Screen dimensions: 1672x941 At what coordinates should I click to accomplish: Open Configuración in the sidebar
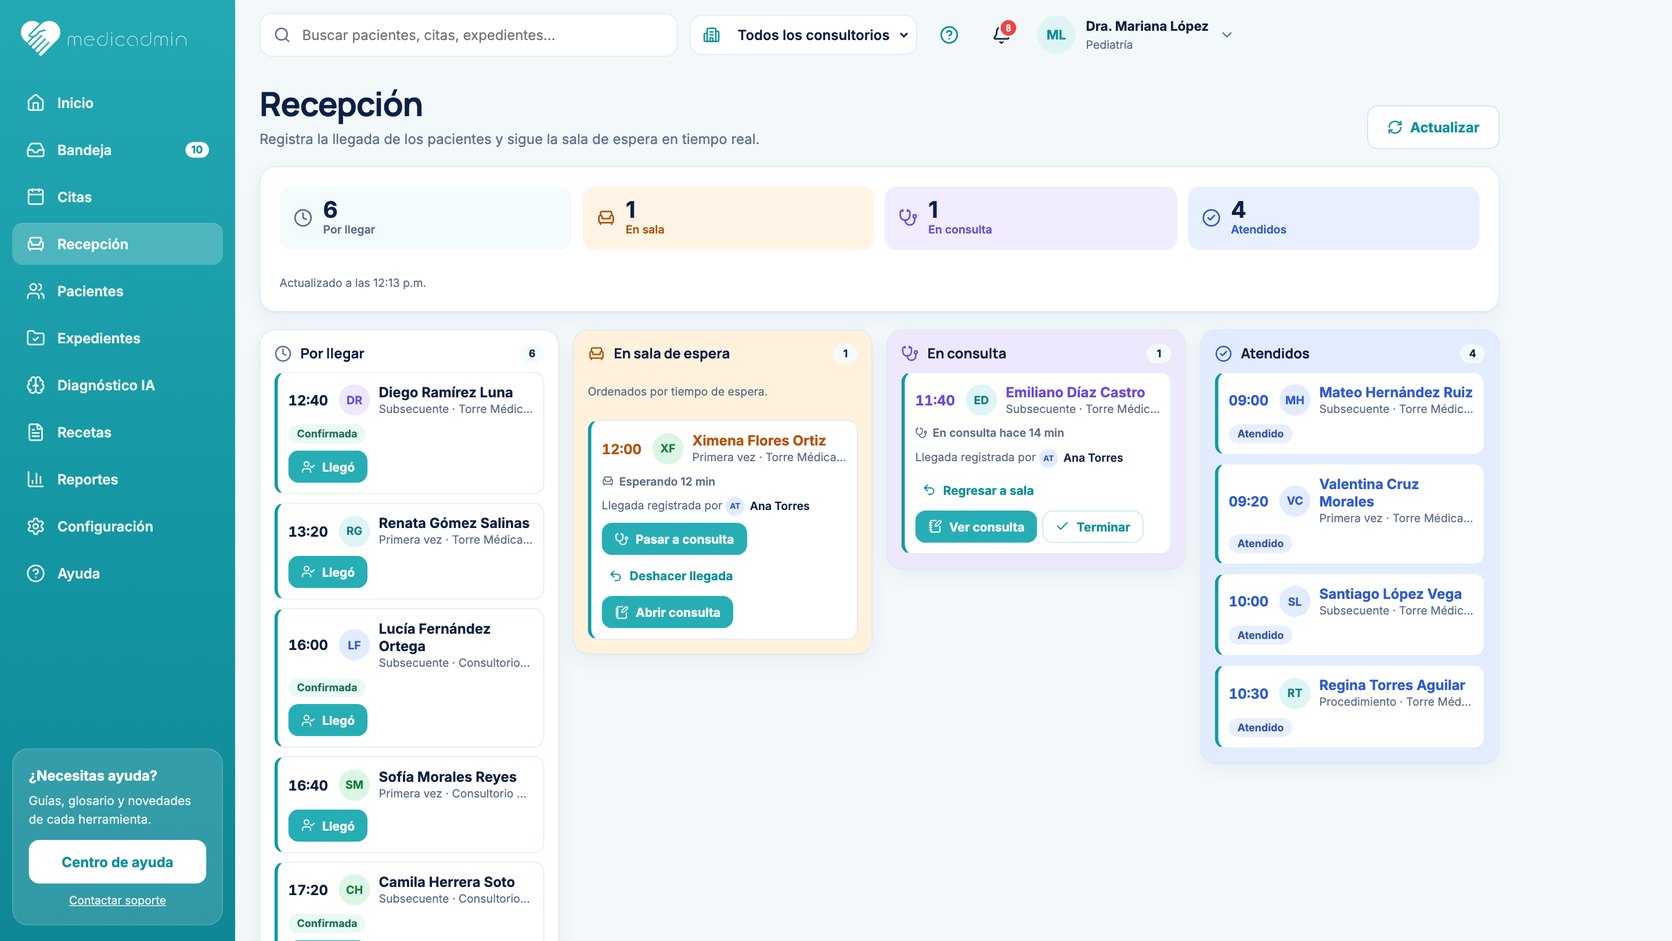117,526
